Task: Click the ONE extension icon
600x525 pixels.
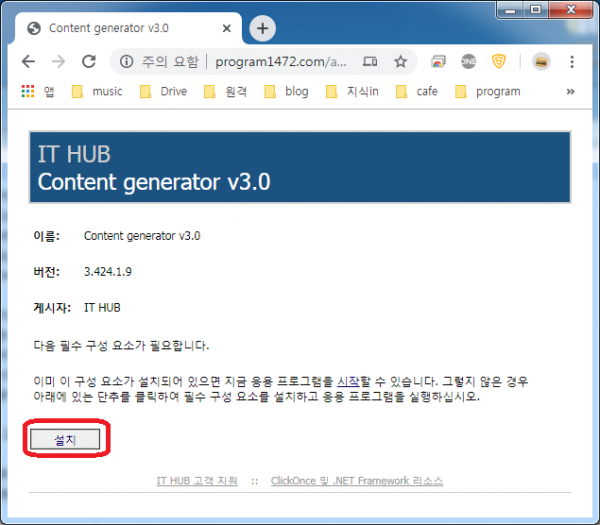Action: pos(468,61)
